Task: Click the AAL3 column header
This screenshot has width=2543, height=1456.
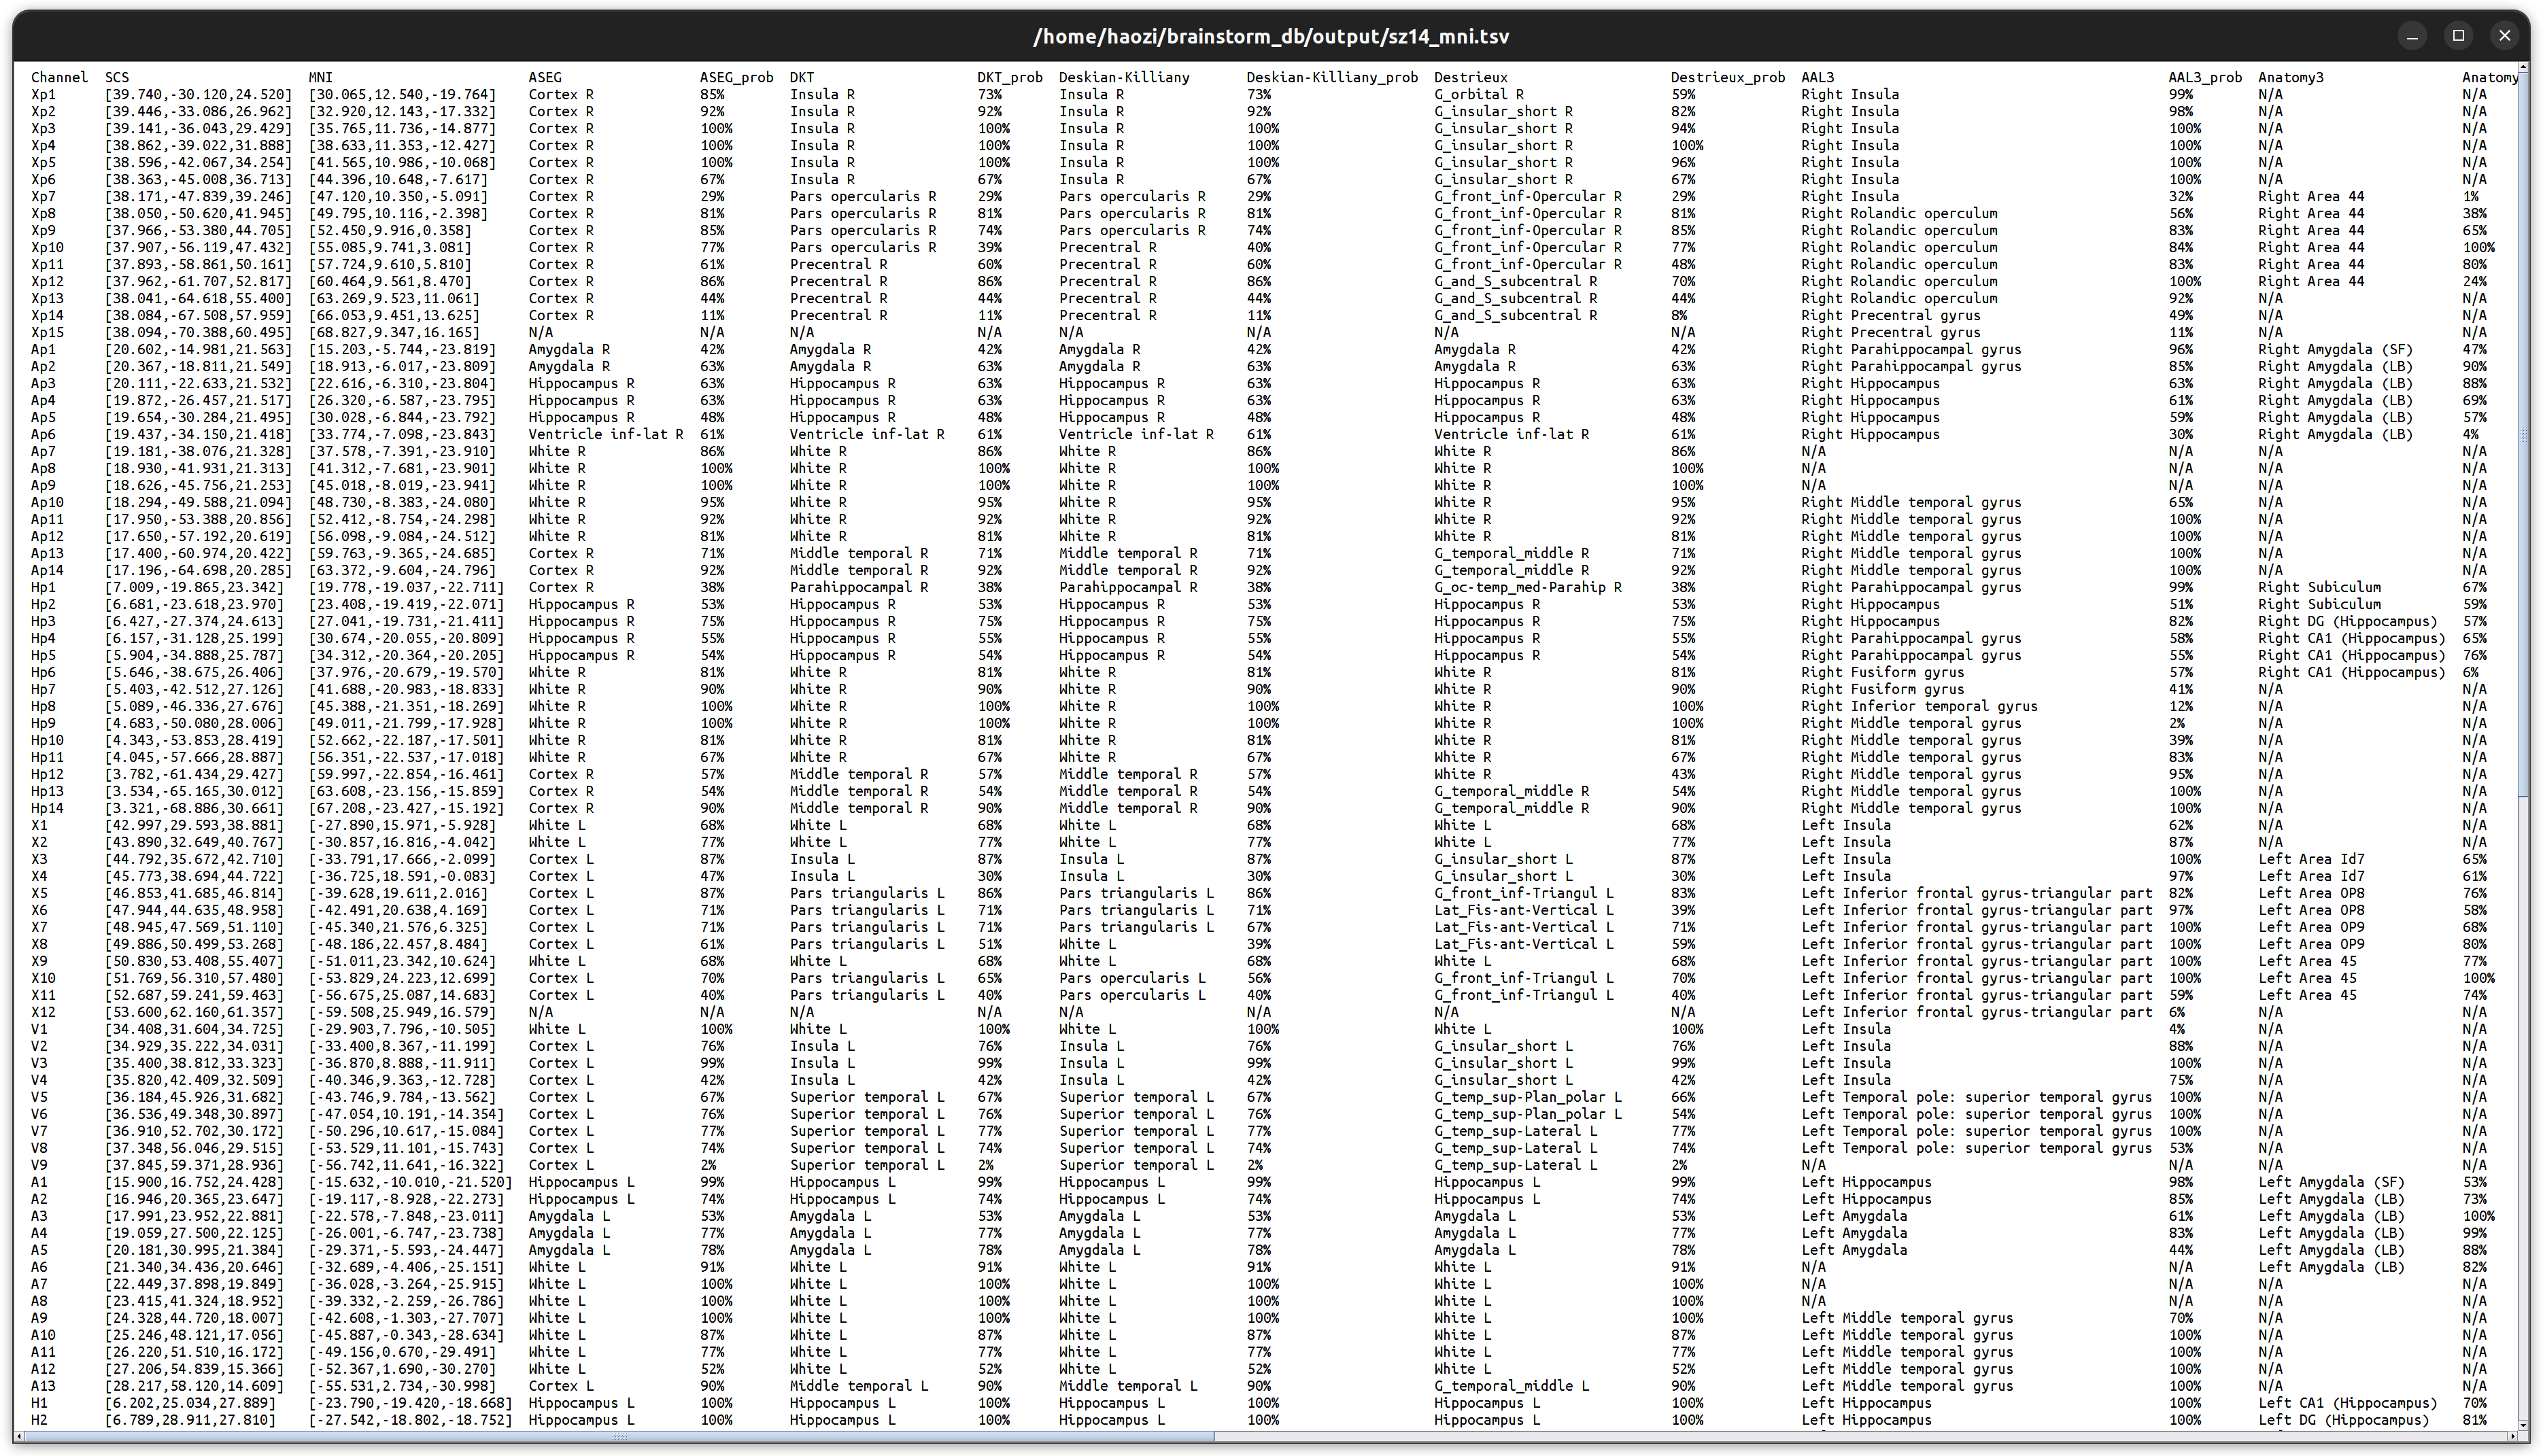Action: click(1817, 77)
